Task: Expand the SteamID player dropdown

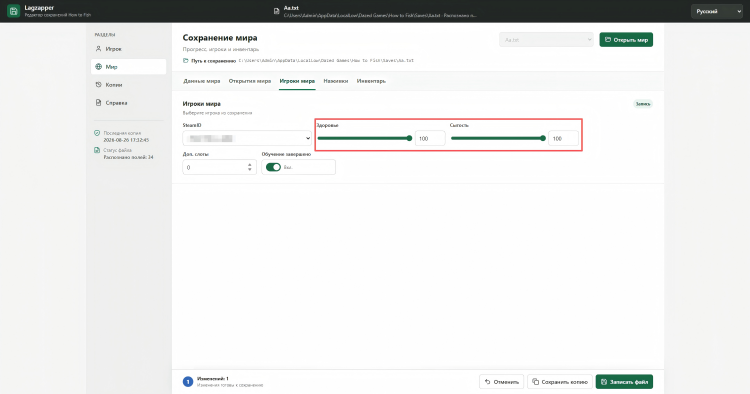Action: [x=247, y=138]
